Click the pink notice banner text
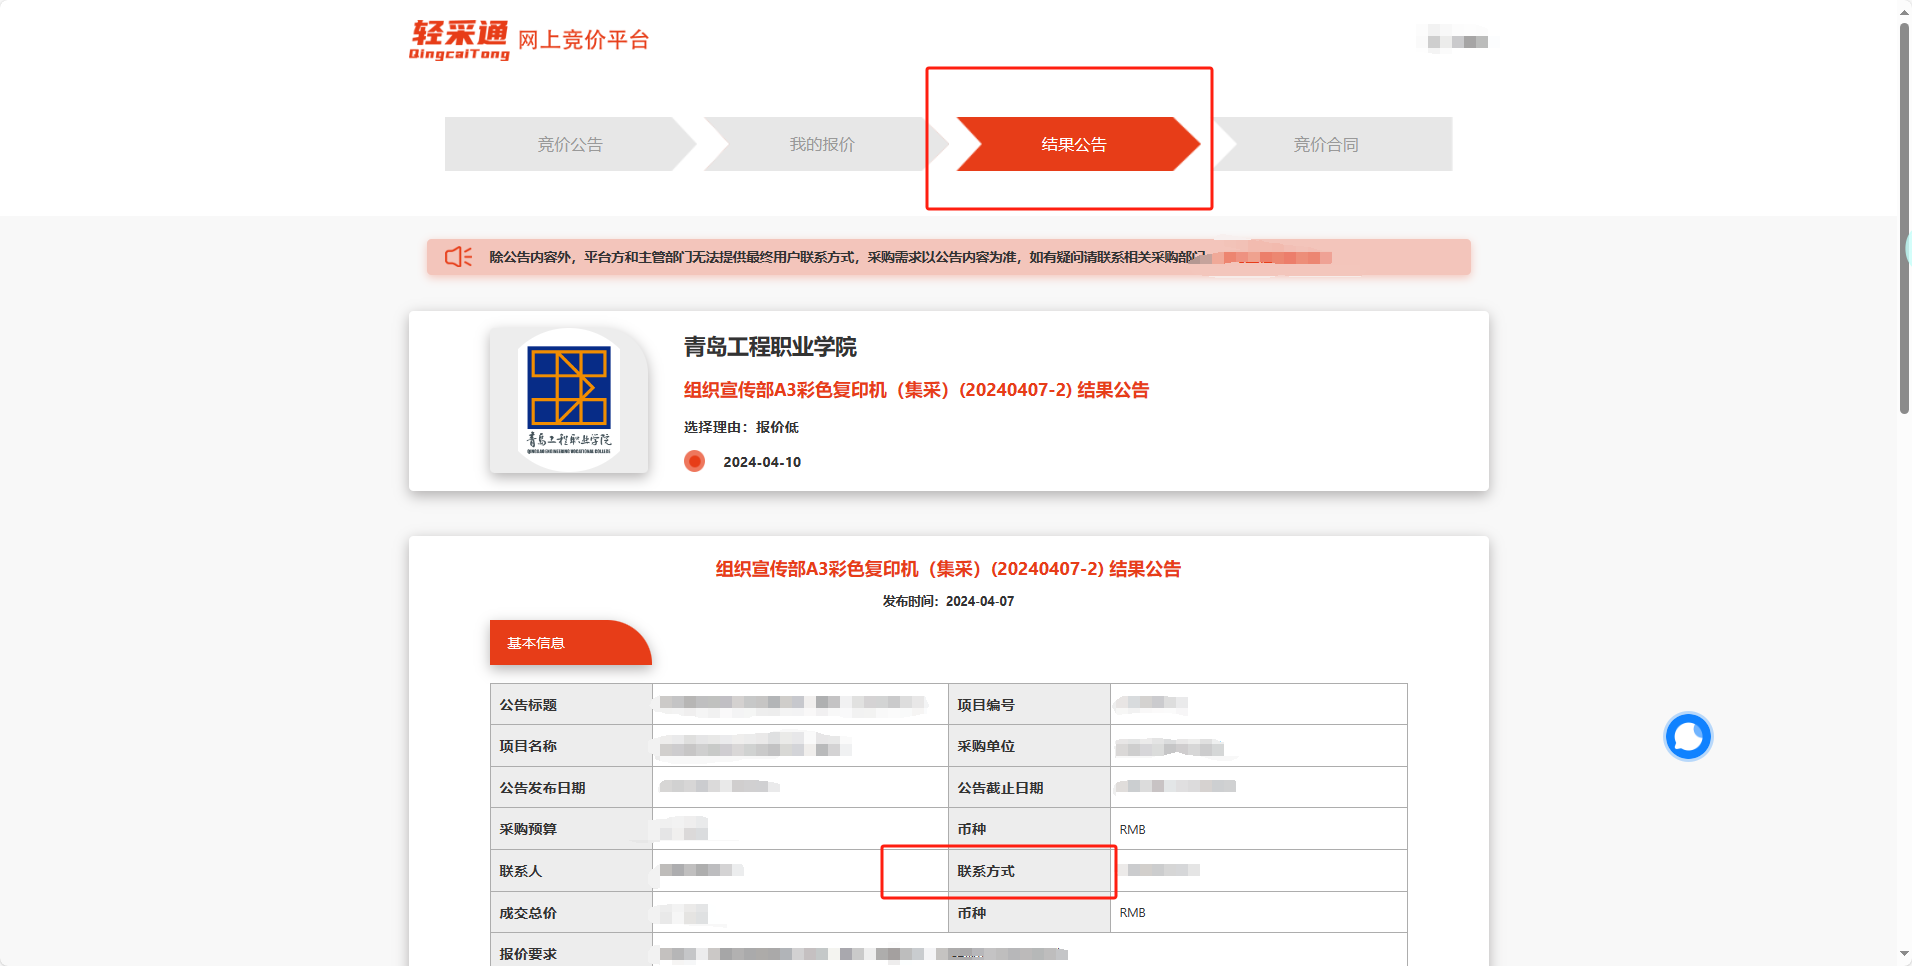This screenshot has height=966, width=1912. pyautogui.click(x=845, y=257)
